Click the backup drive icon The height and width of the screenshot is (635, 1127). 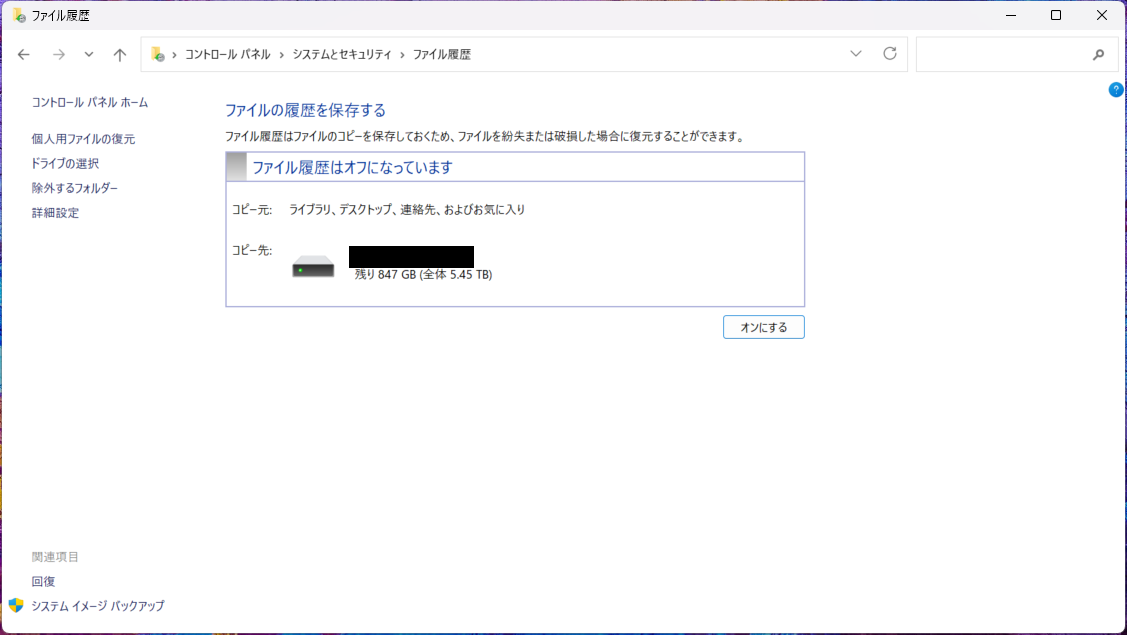click(313, 267)
